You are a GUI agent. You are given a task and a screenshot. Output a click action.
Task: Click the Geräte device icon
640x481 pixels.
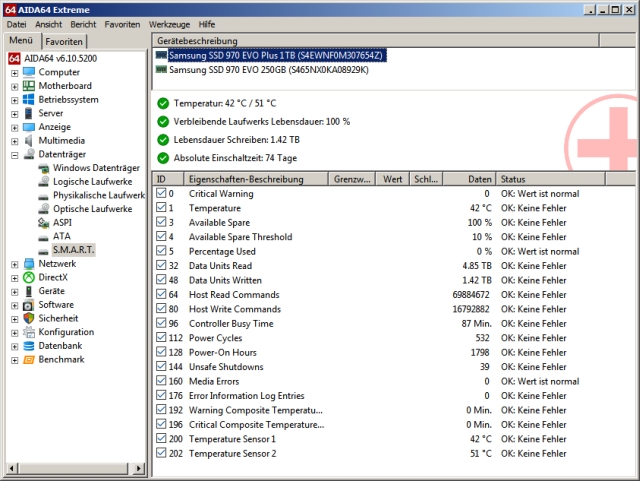tap(29, 291)
